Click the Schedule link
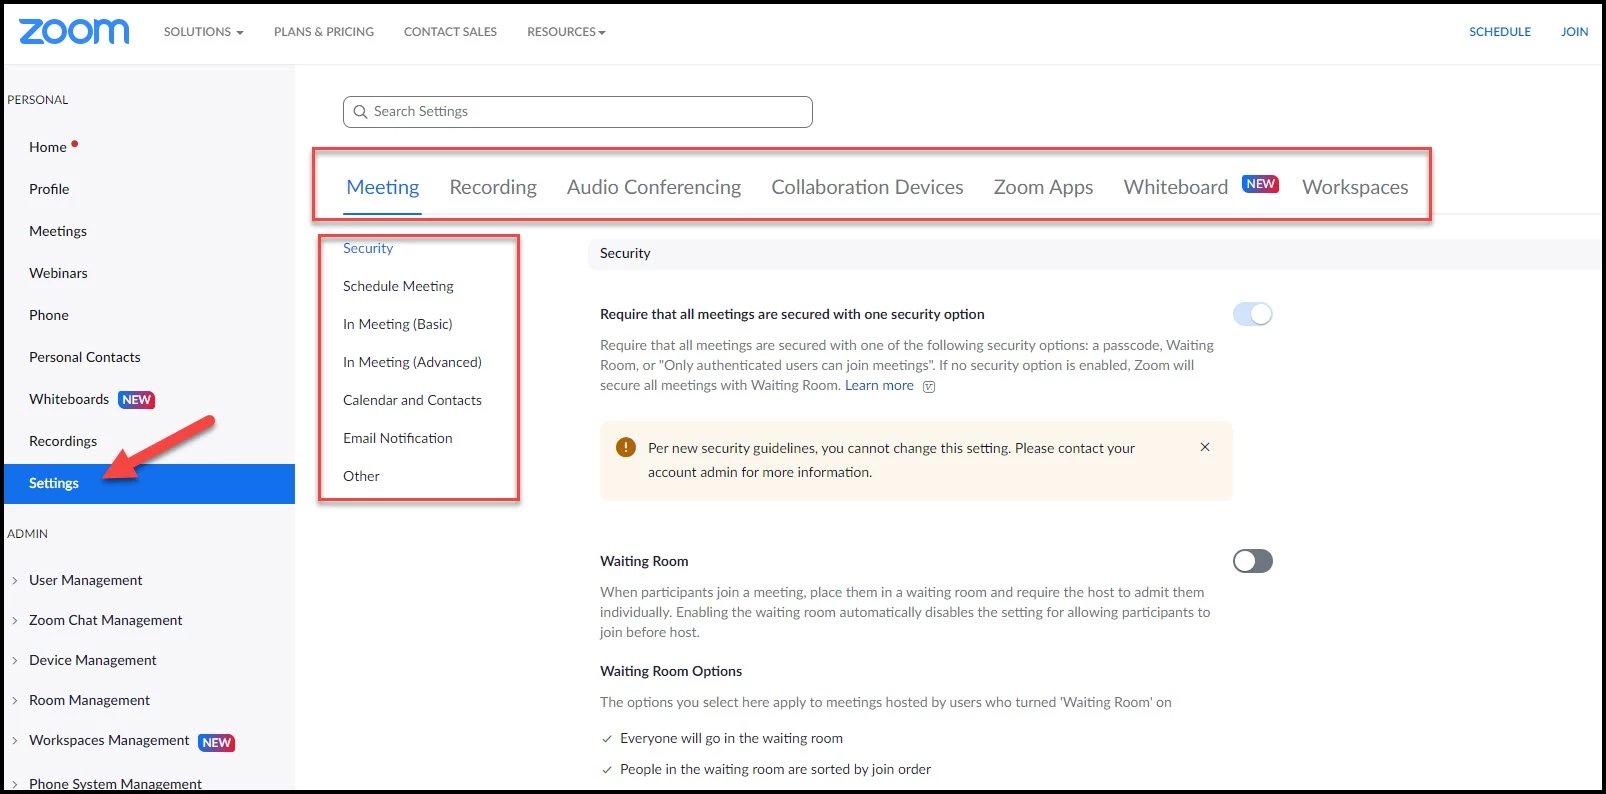Screen dimensions: 1606x794 (1500, 32)
